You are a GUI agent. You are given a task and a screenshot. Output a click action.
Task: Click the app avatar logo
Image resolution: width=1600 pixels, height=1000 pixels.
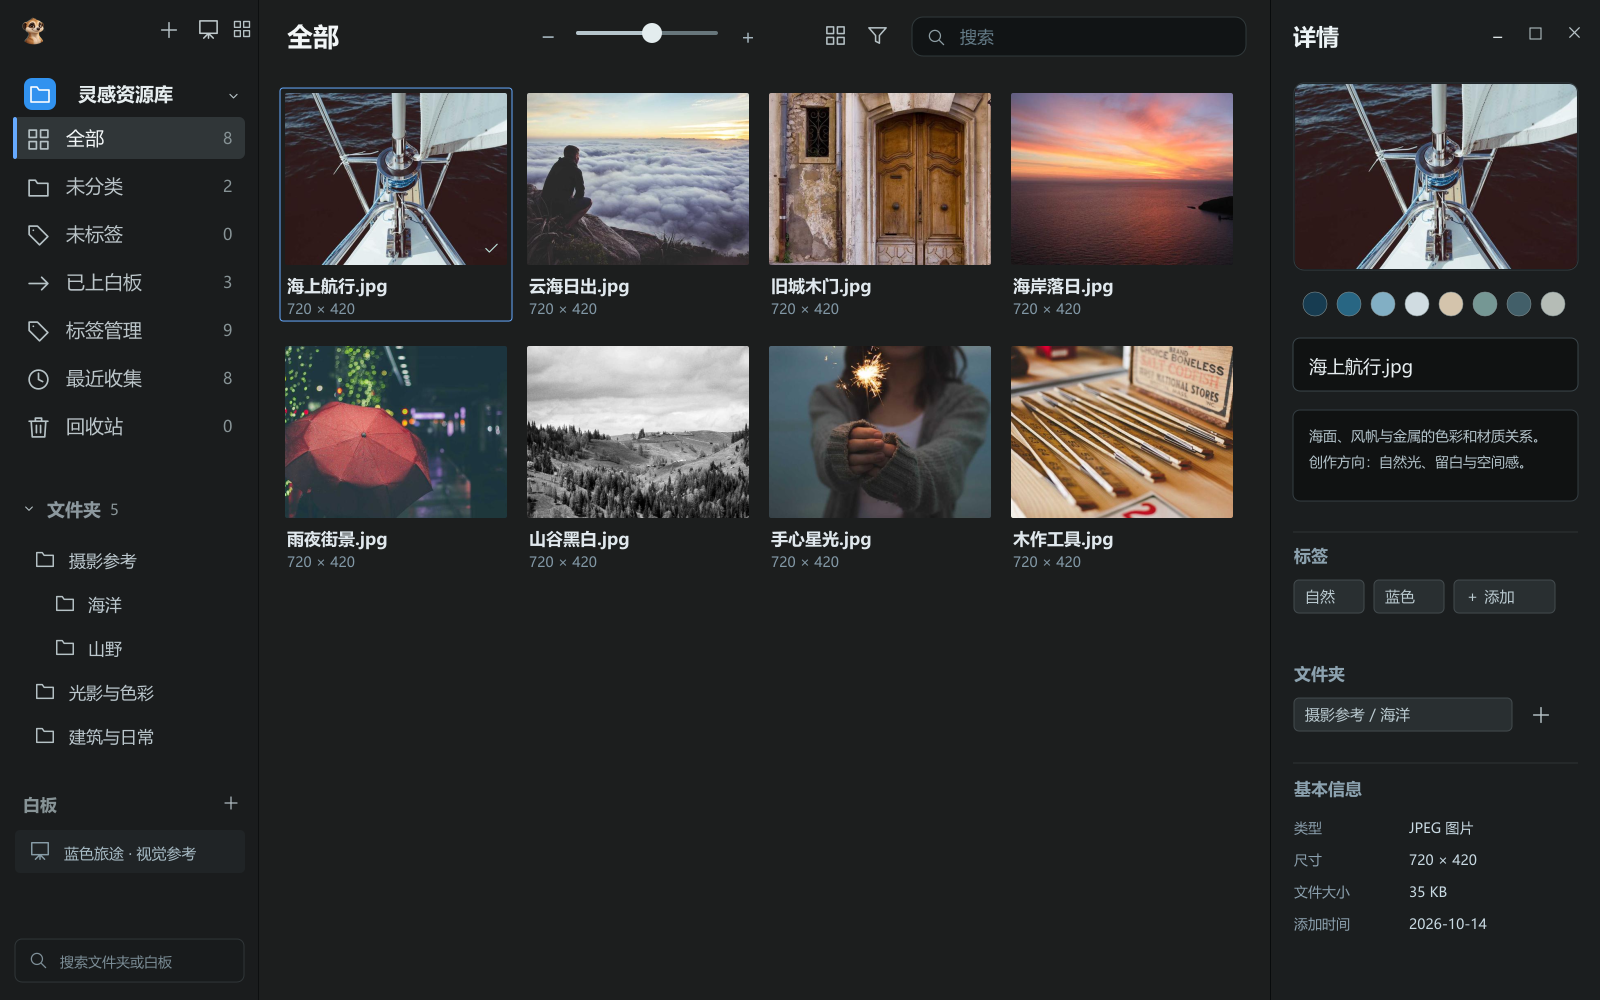click(x=34, y=31)
